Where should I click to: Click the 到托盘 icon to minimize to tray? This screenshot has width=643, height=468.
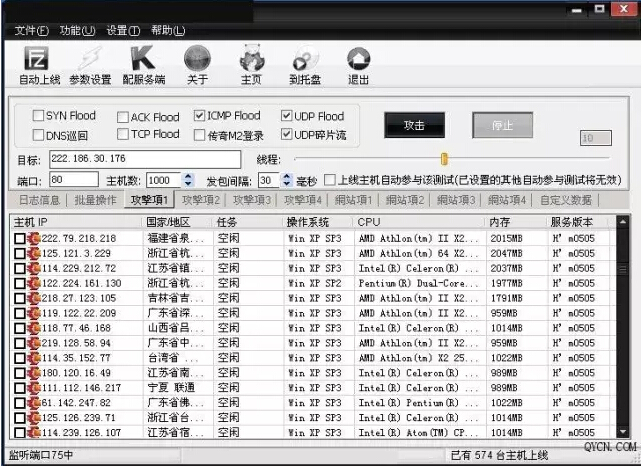point(305,60)
